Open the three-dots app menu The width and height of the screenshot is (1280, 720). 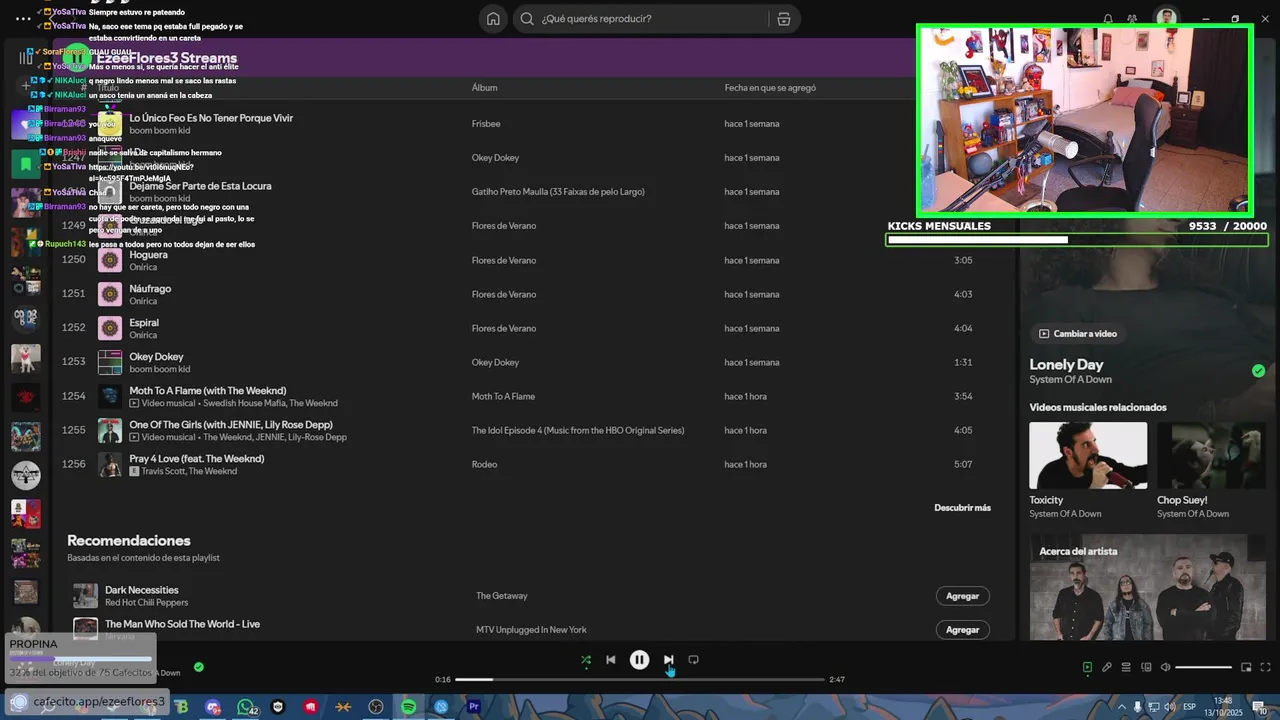pos(23,19)
